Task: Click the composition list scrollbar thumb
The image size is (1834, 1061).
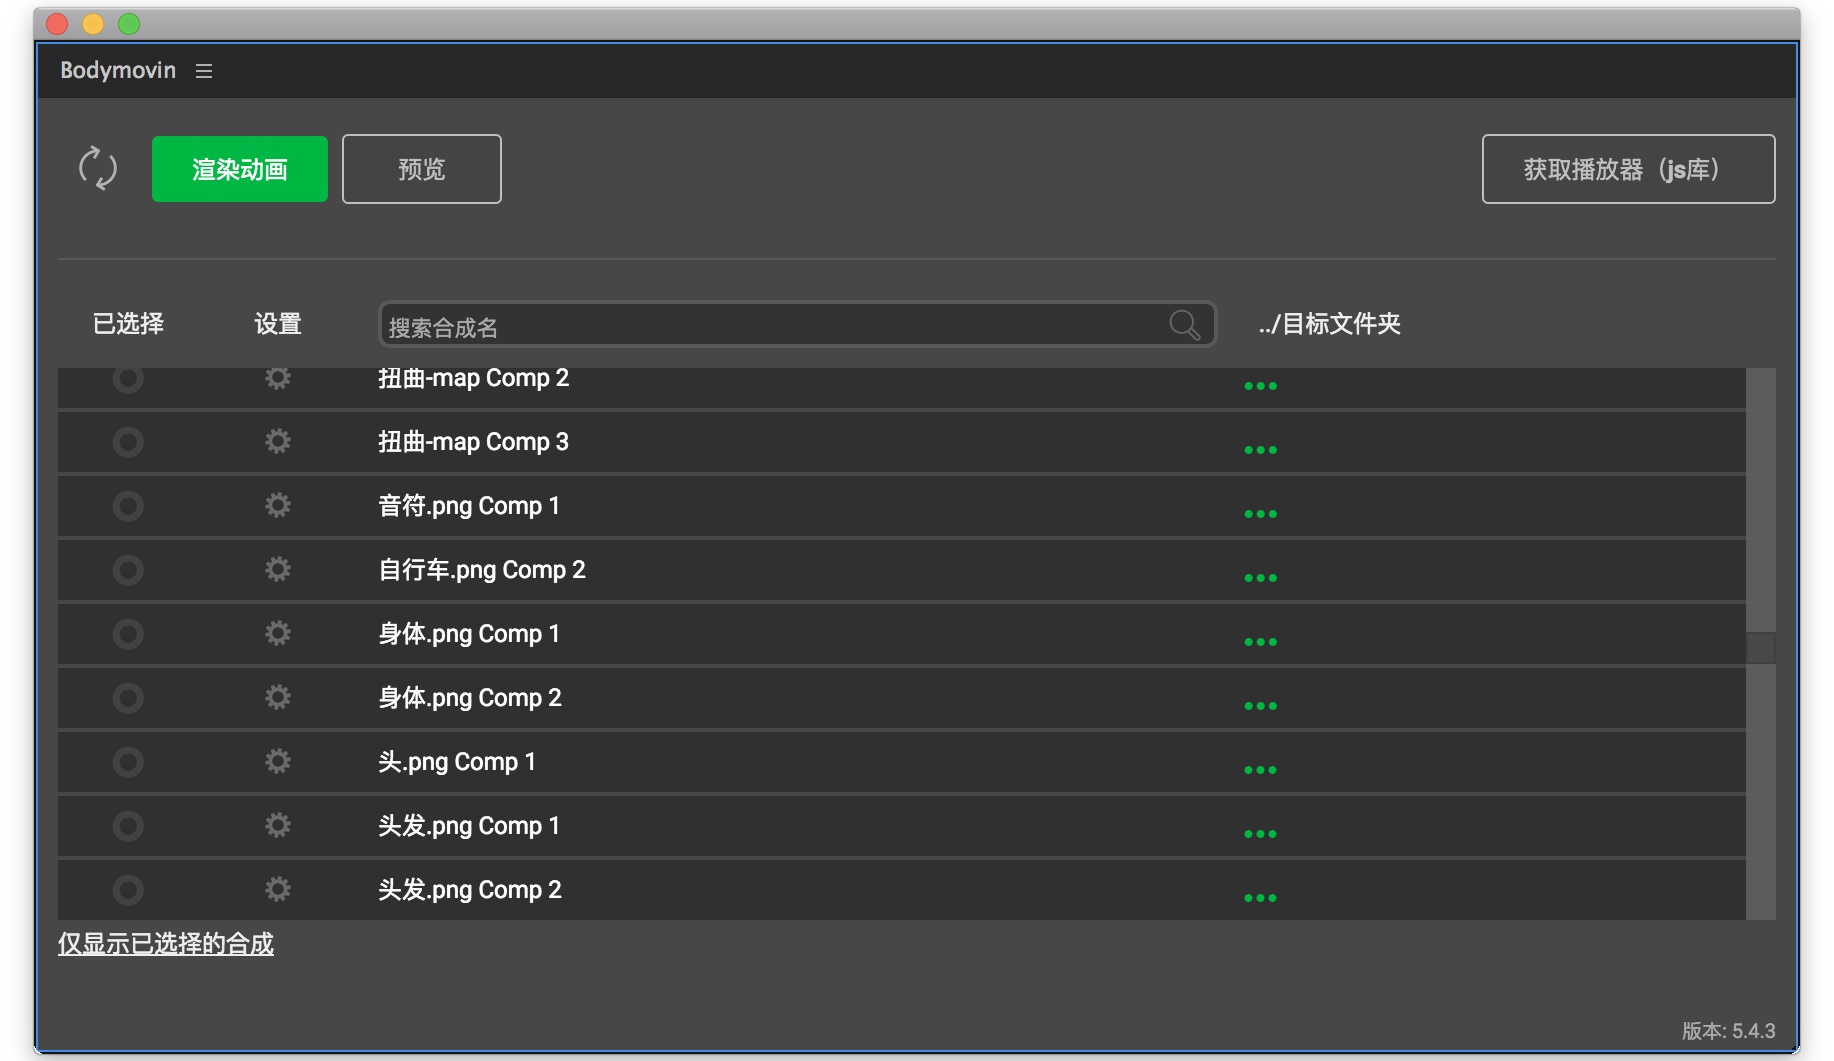Action: pyautogui.click(x=1761, y=648)
